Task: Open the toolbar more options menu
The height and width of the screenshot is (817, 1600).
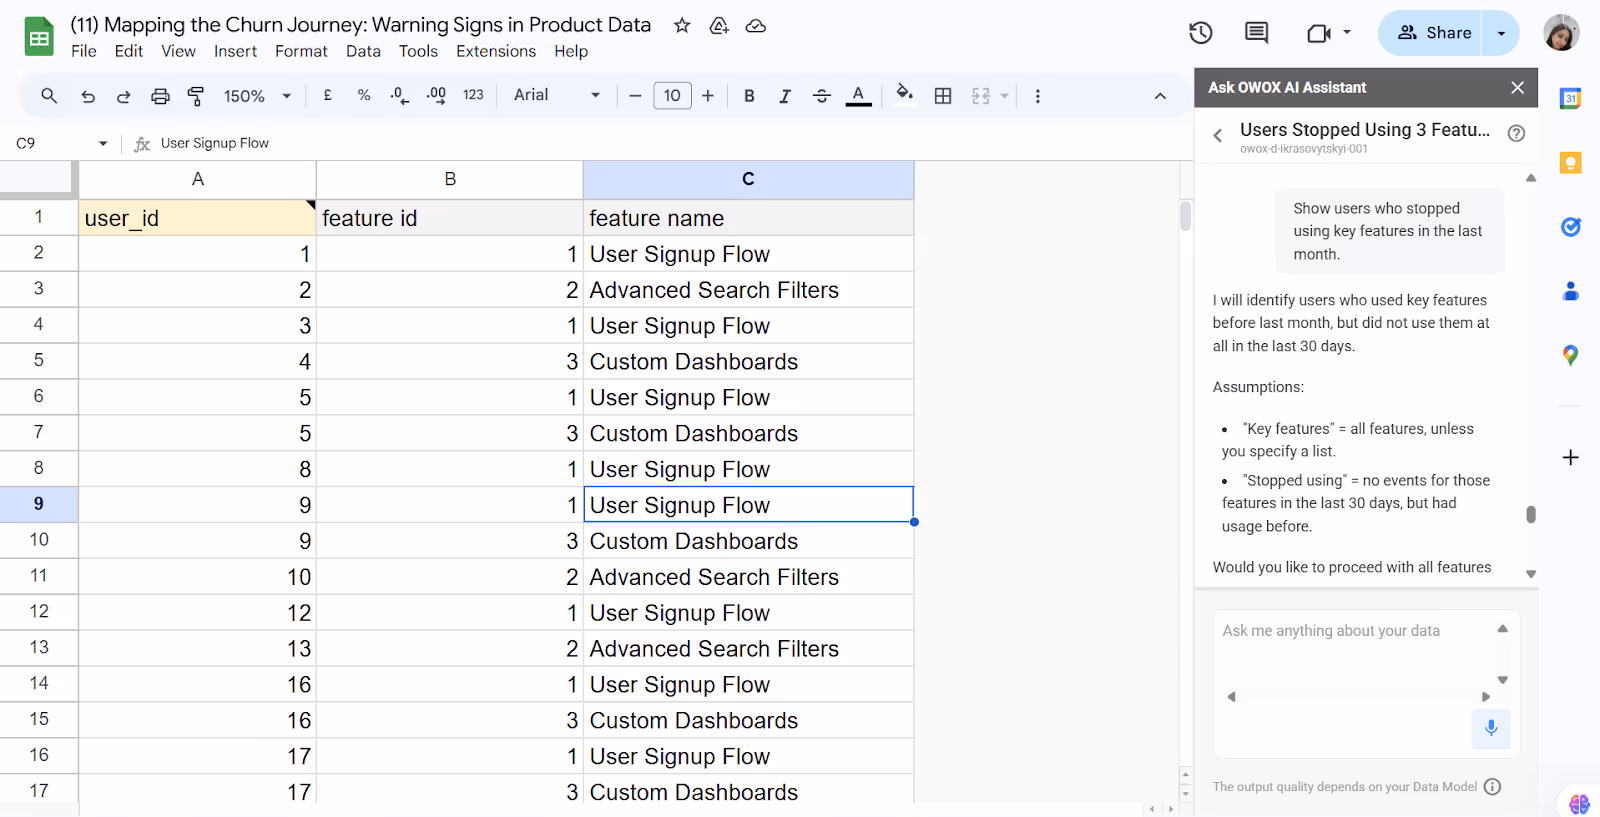Action: pos(1037,96)
